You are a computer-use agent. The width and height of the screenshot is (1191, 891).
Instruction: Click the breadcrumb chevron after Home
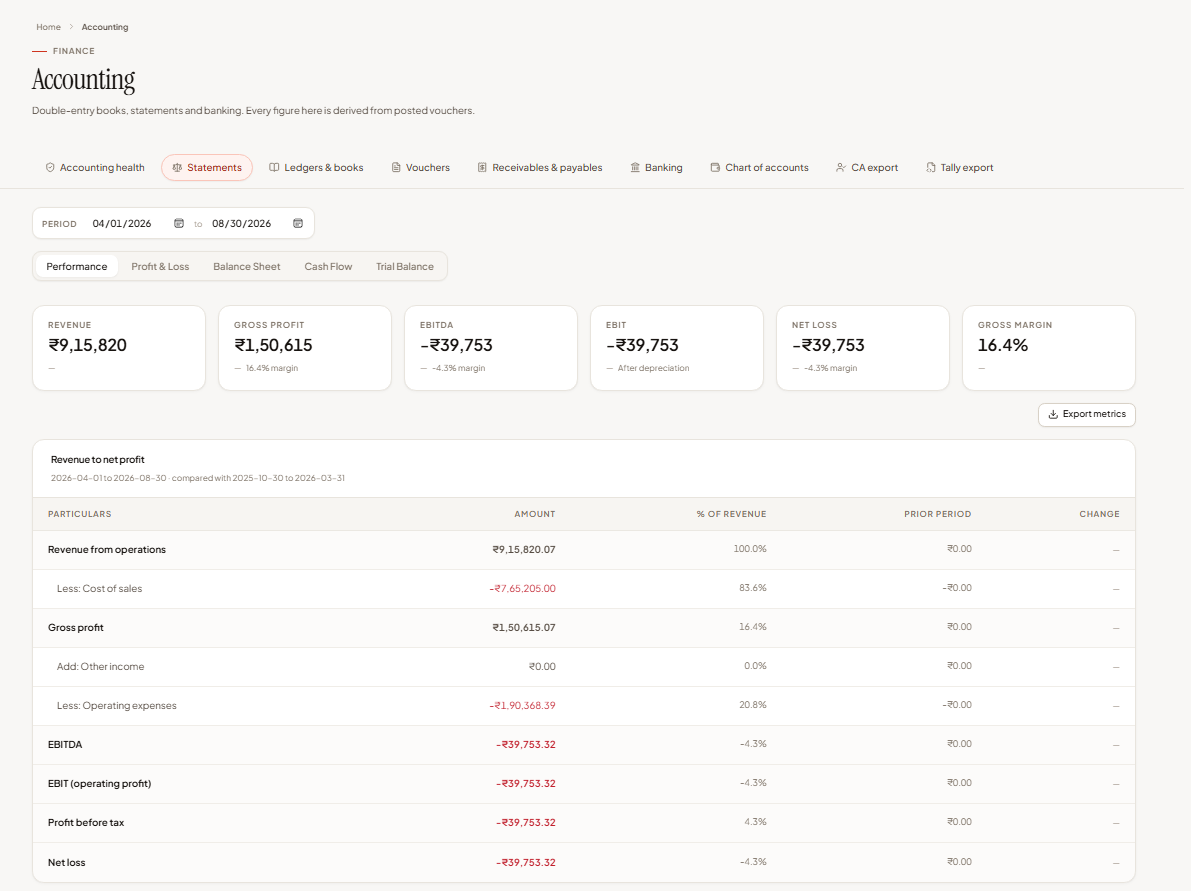click(x=71, y=27)
